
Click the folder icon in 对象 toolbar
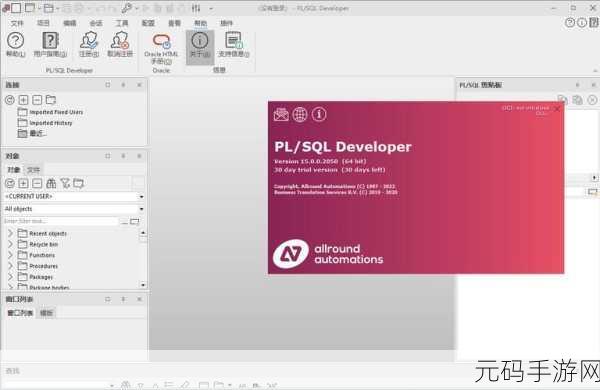(x=79, y=183)
